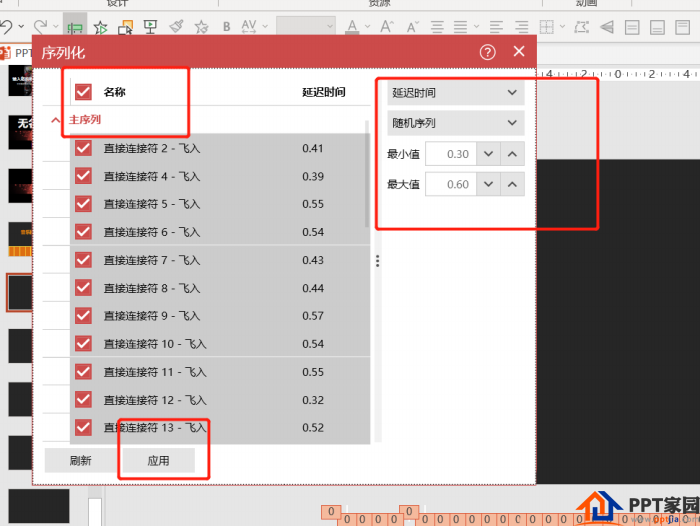Click the 延迟时间 column header
Viewport: 700px width, 526px height.
coord(324,92)
